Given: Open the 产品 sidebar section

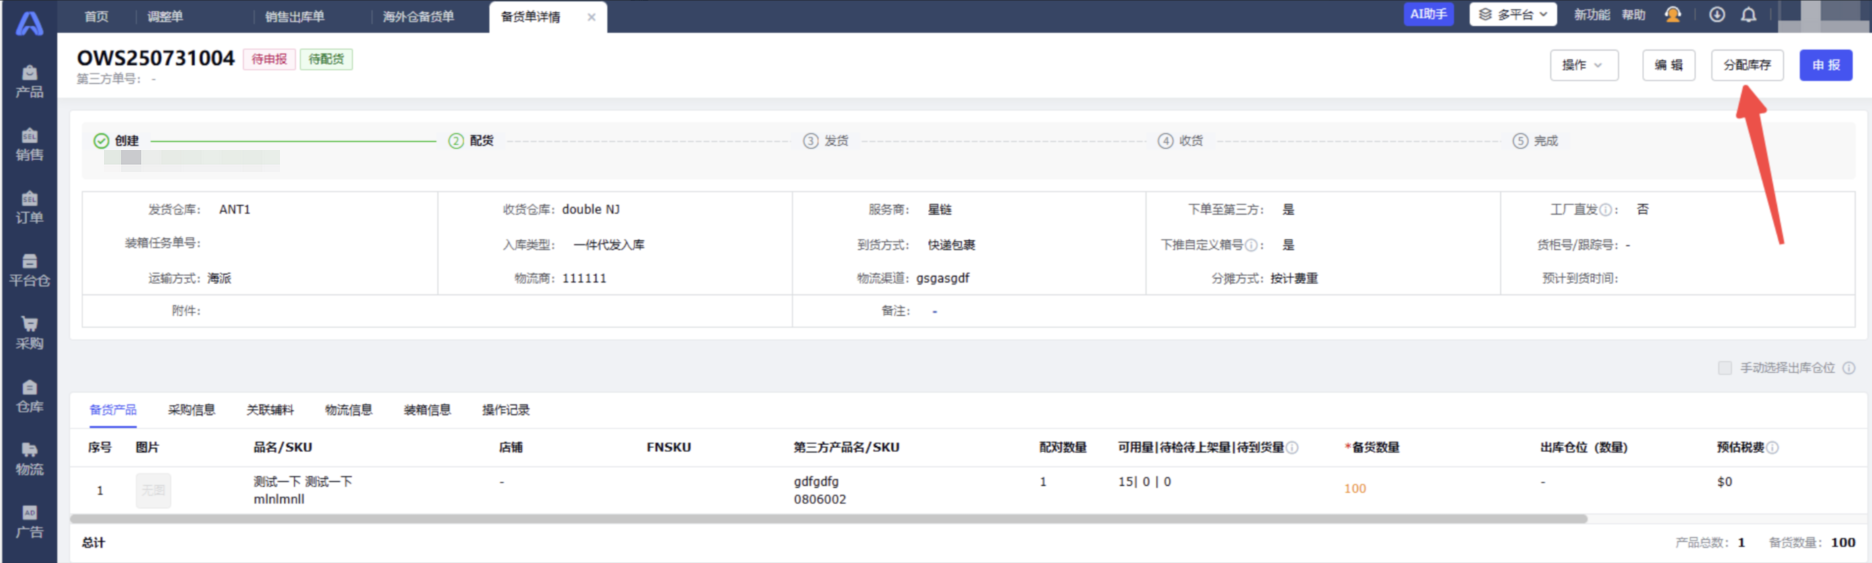Looking at the screenshot, I should (29, 81).
